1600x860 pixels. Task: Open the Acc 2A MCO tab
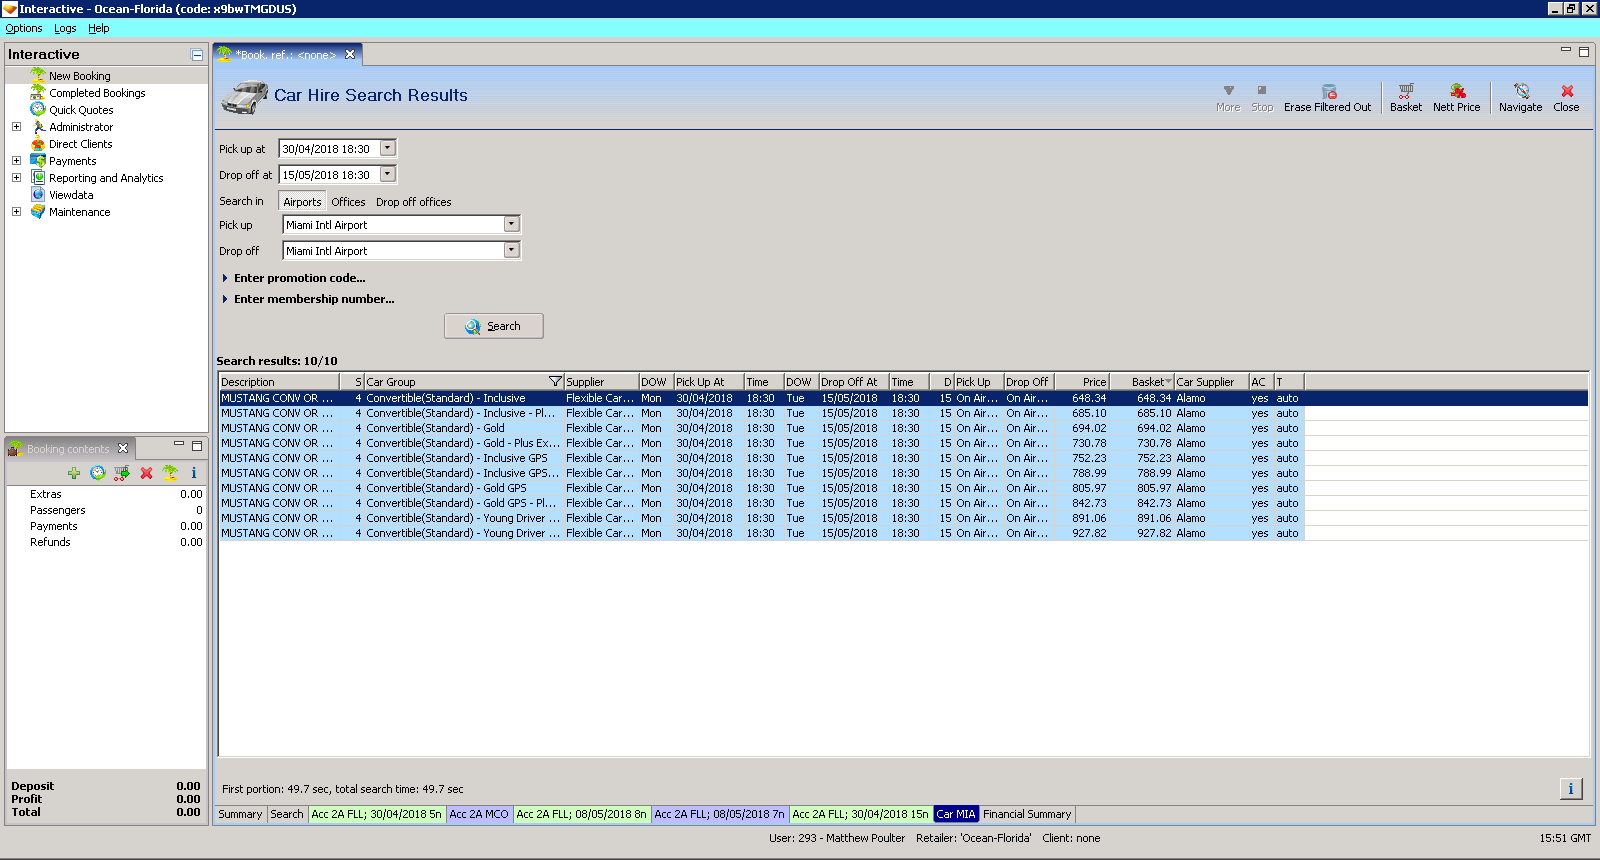coord(478,814)
